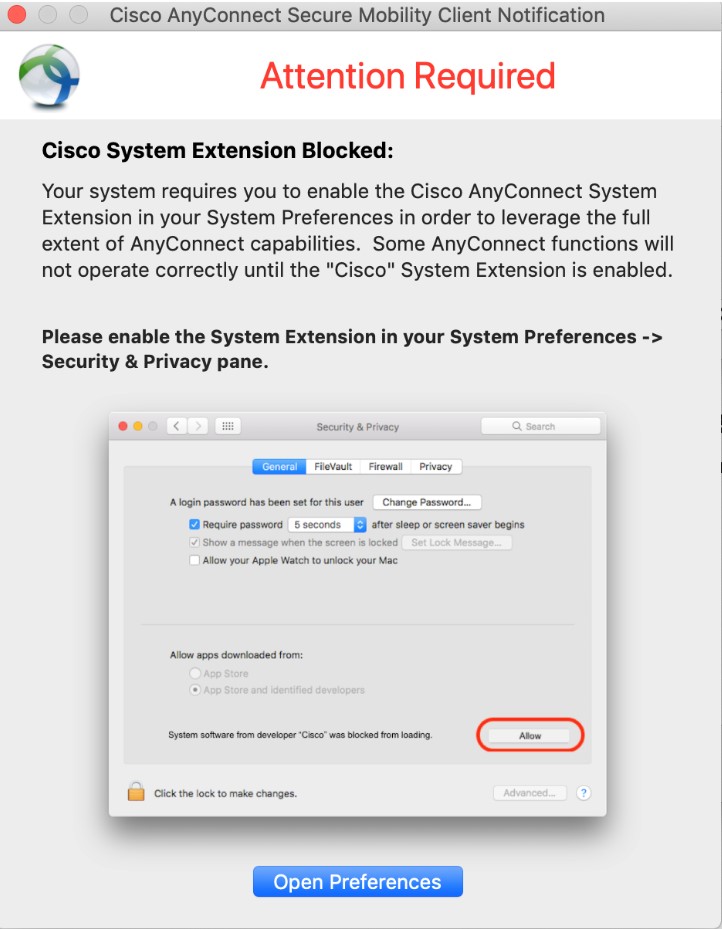Open the 5 seconds delay dropdown

(328, 524)
